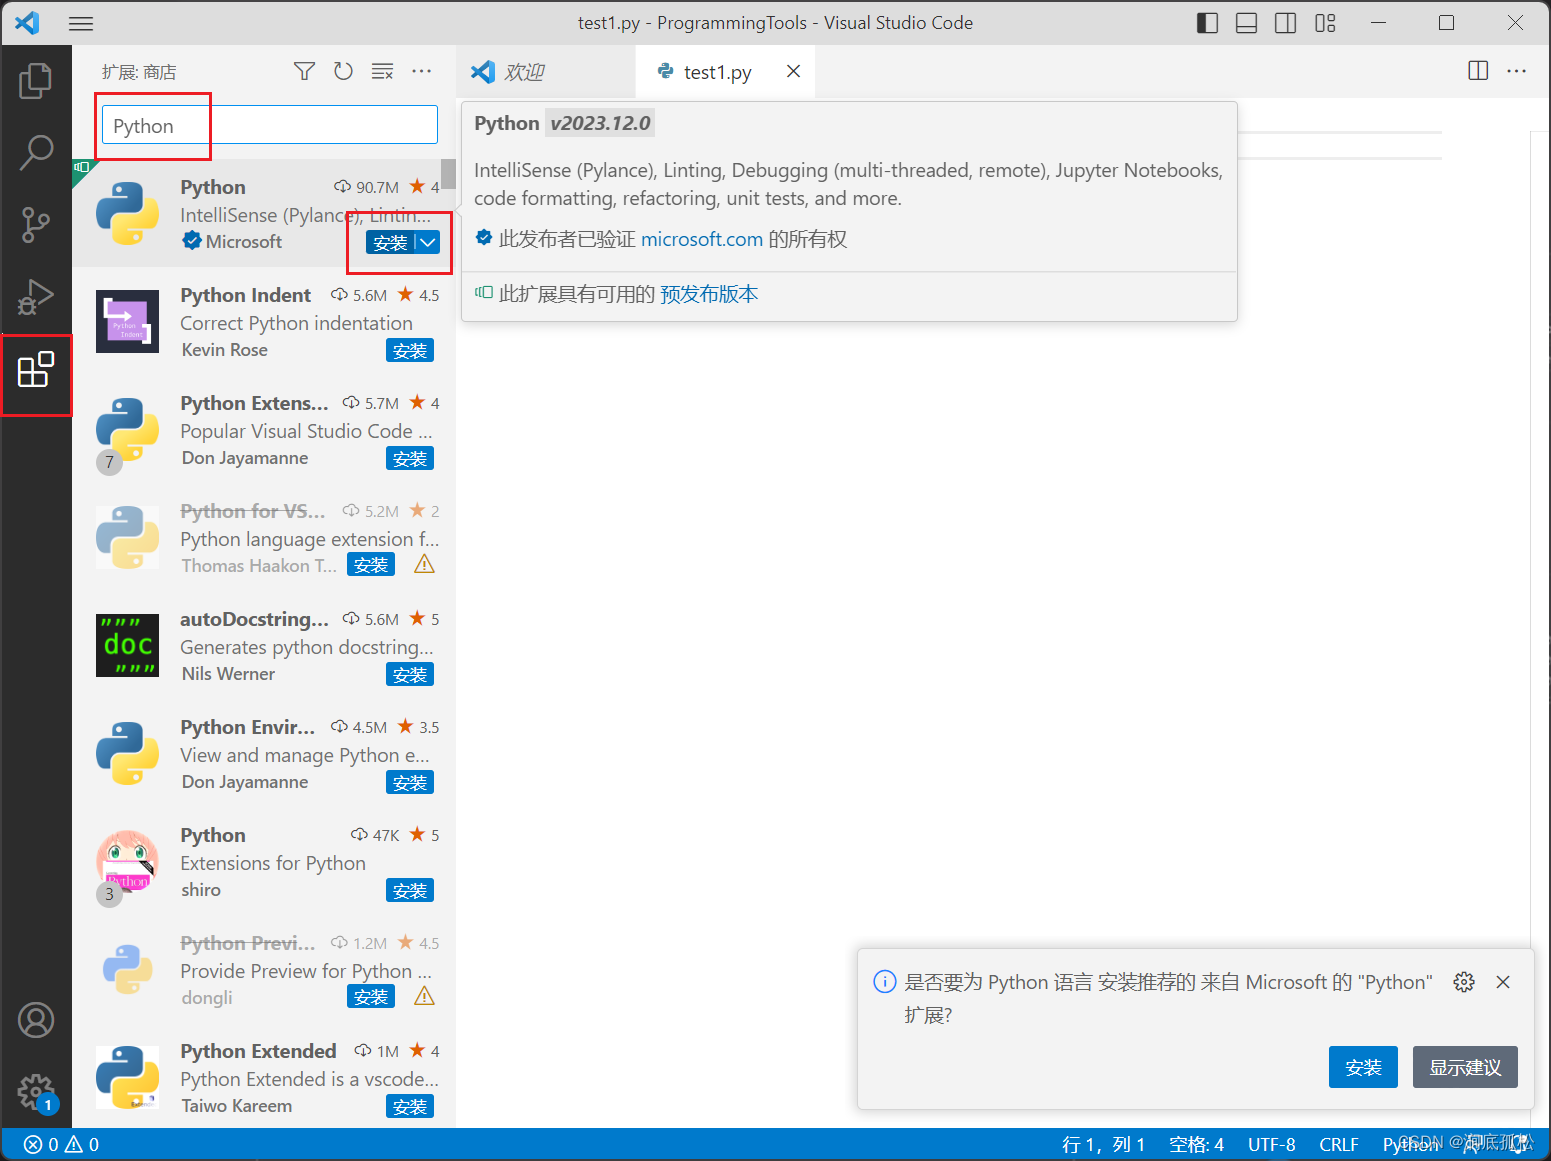Open the hamburger application menu

pos(81,23)
